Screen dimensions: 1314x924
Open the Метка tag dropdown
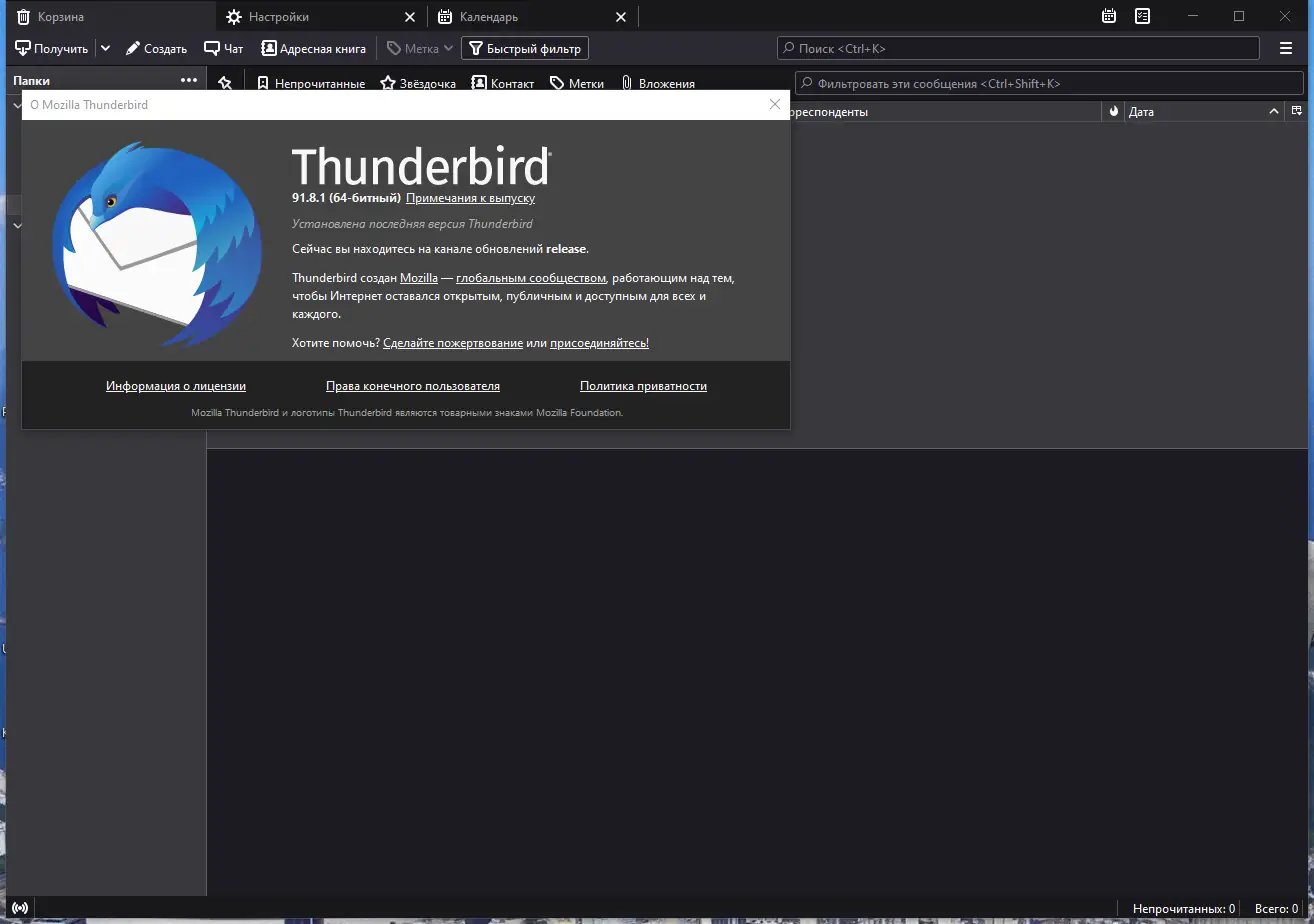pos(420,48)
